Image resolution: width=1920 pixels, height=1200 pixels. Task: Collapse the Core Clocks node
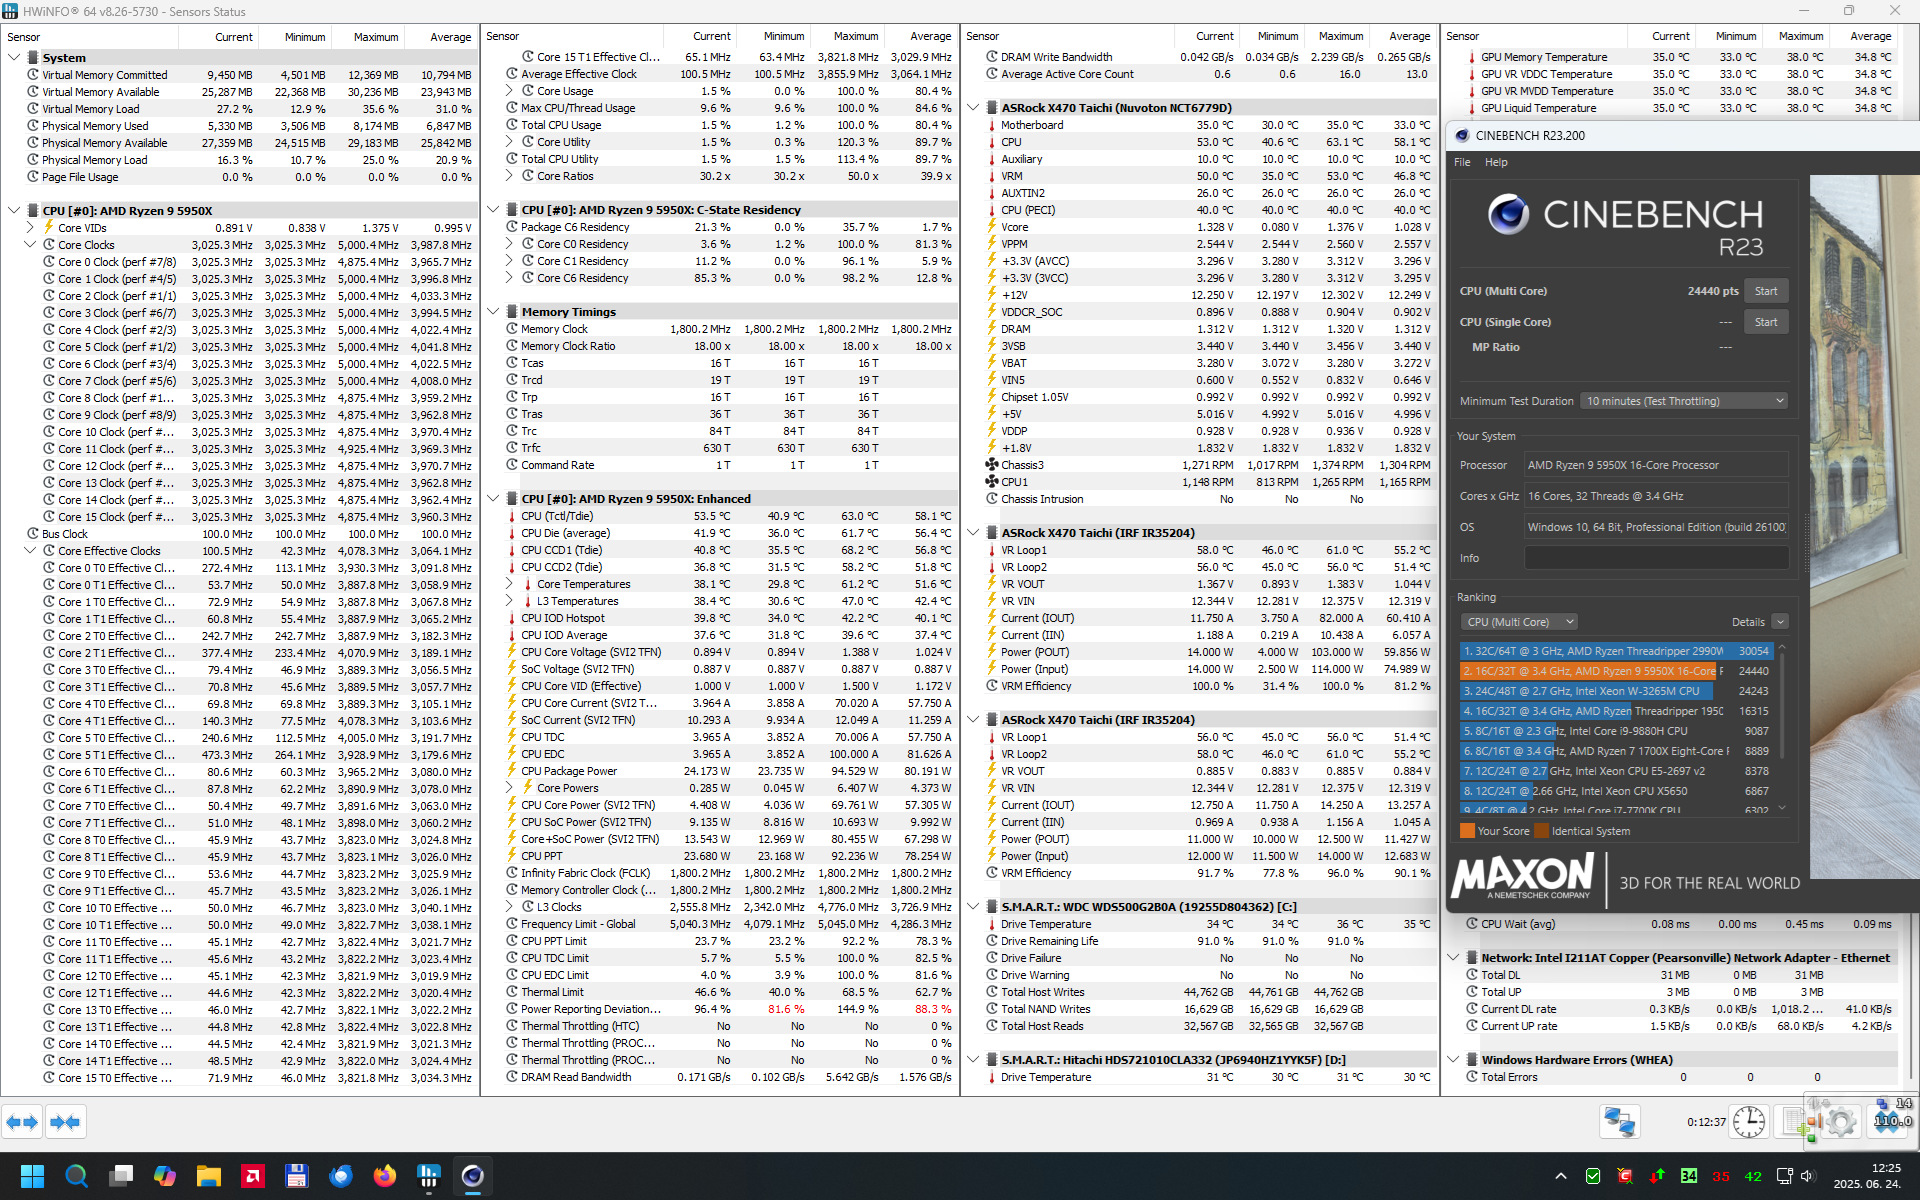[x=30, y=245]
